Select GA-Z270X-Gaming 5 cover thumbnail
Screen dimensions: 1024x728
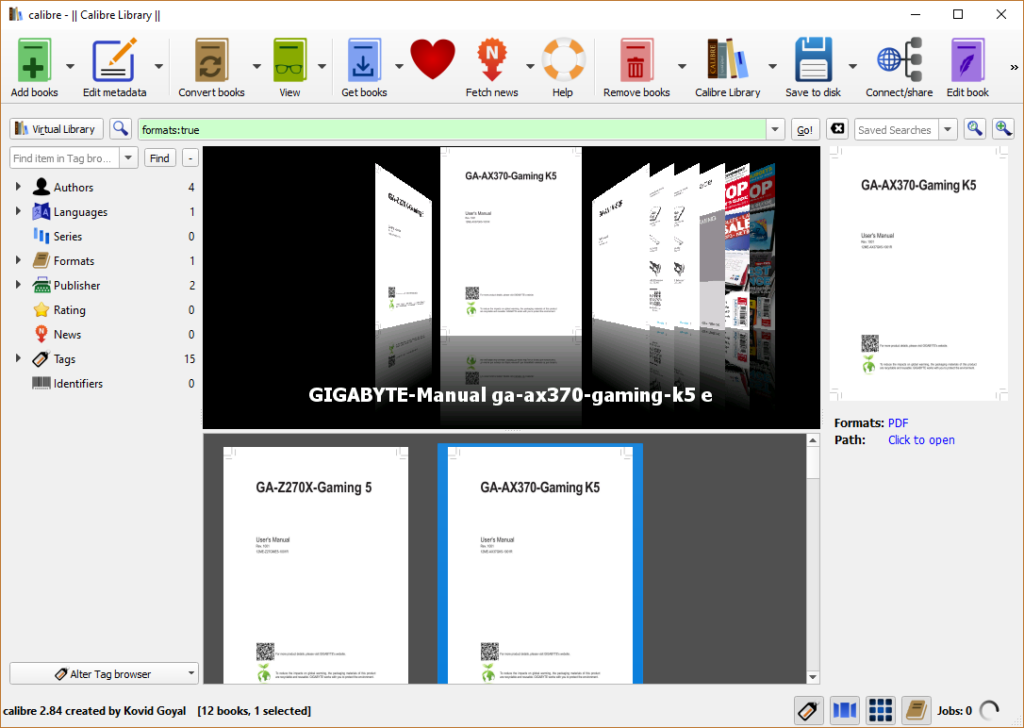point(315,565)
